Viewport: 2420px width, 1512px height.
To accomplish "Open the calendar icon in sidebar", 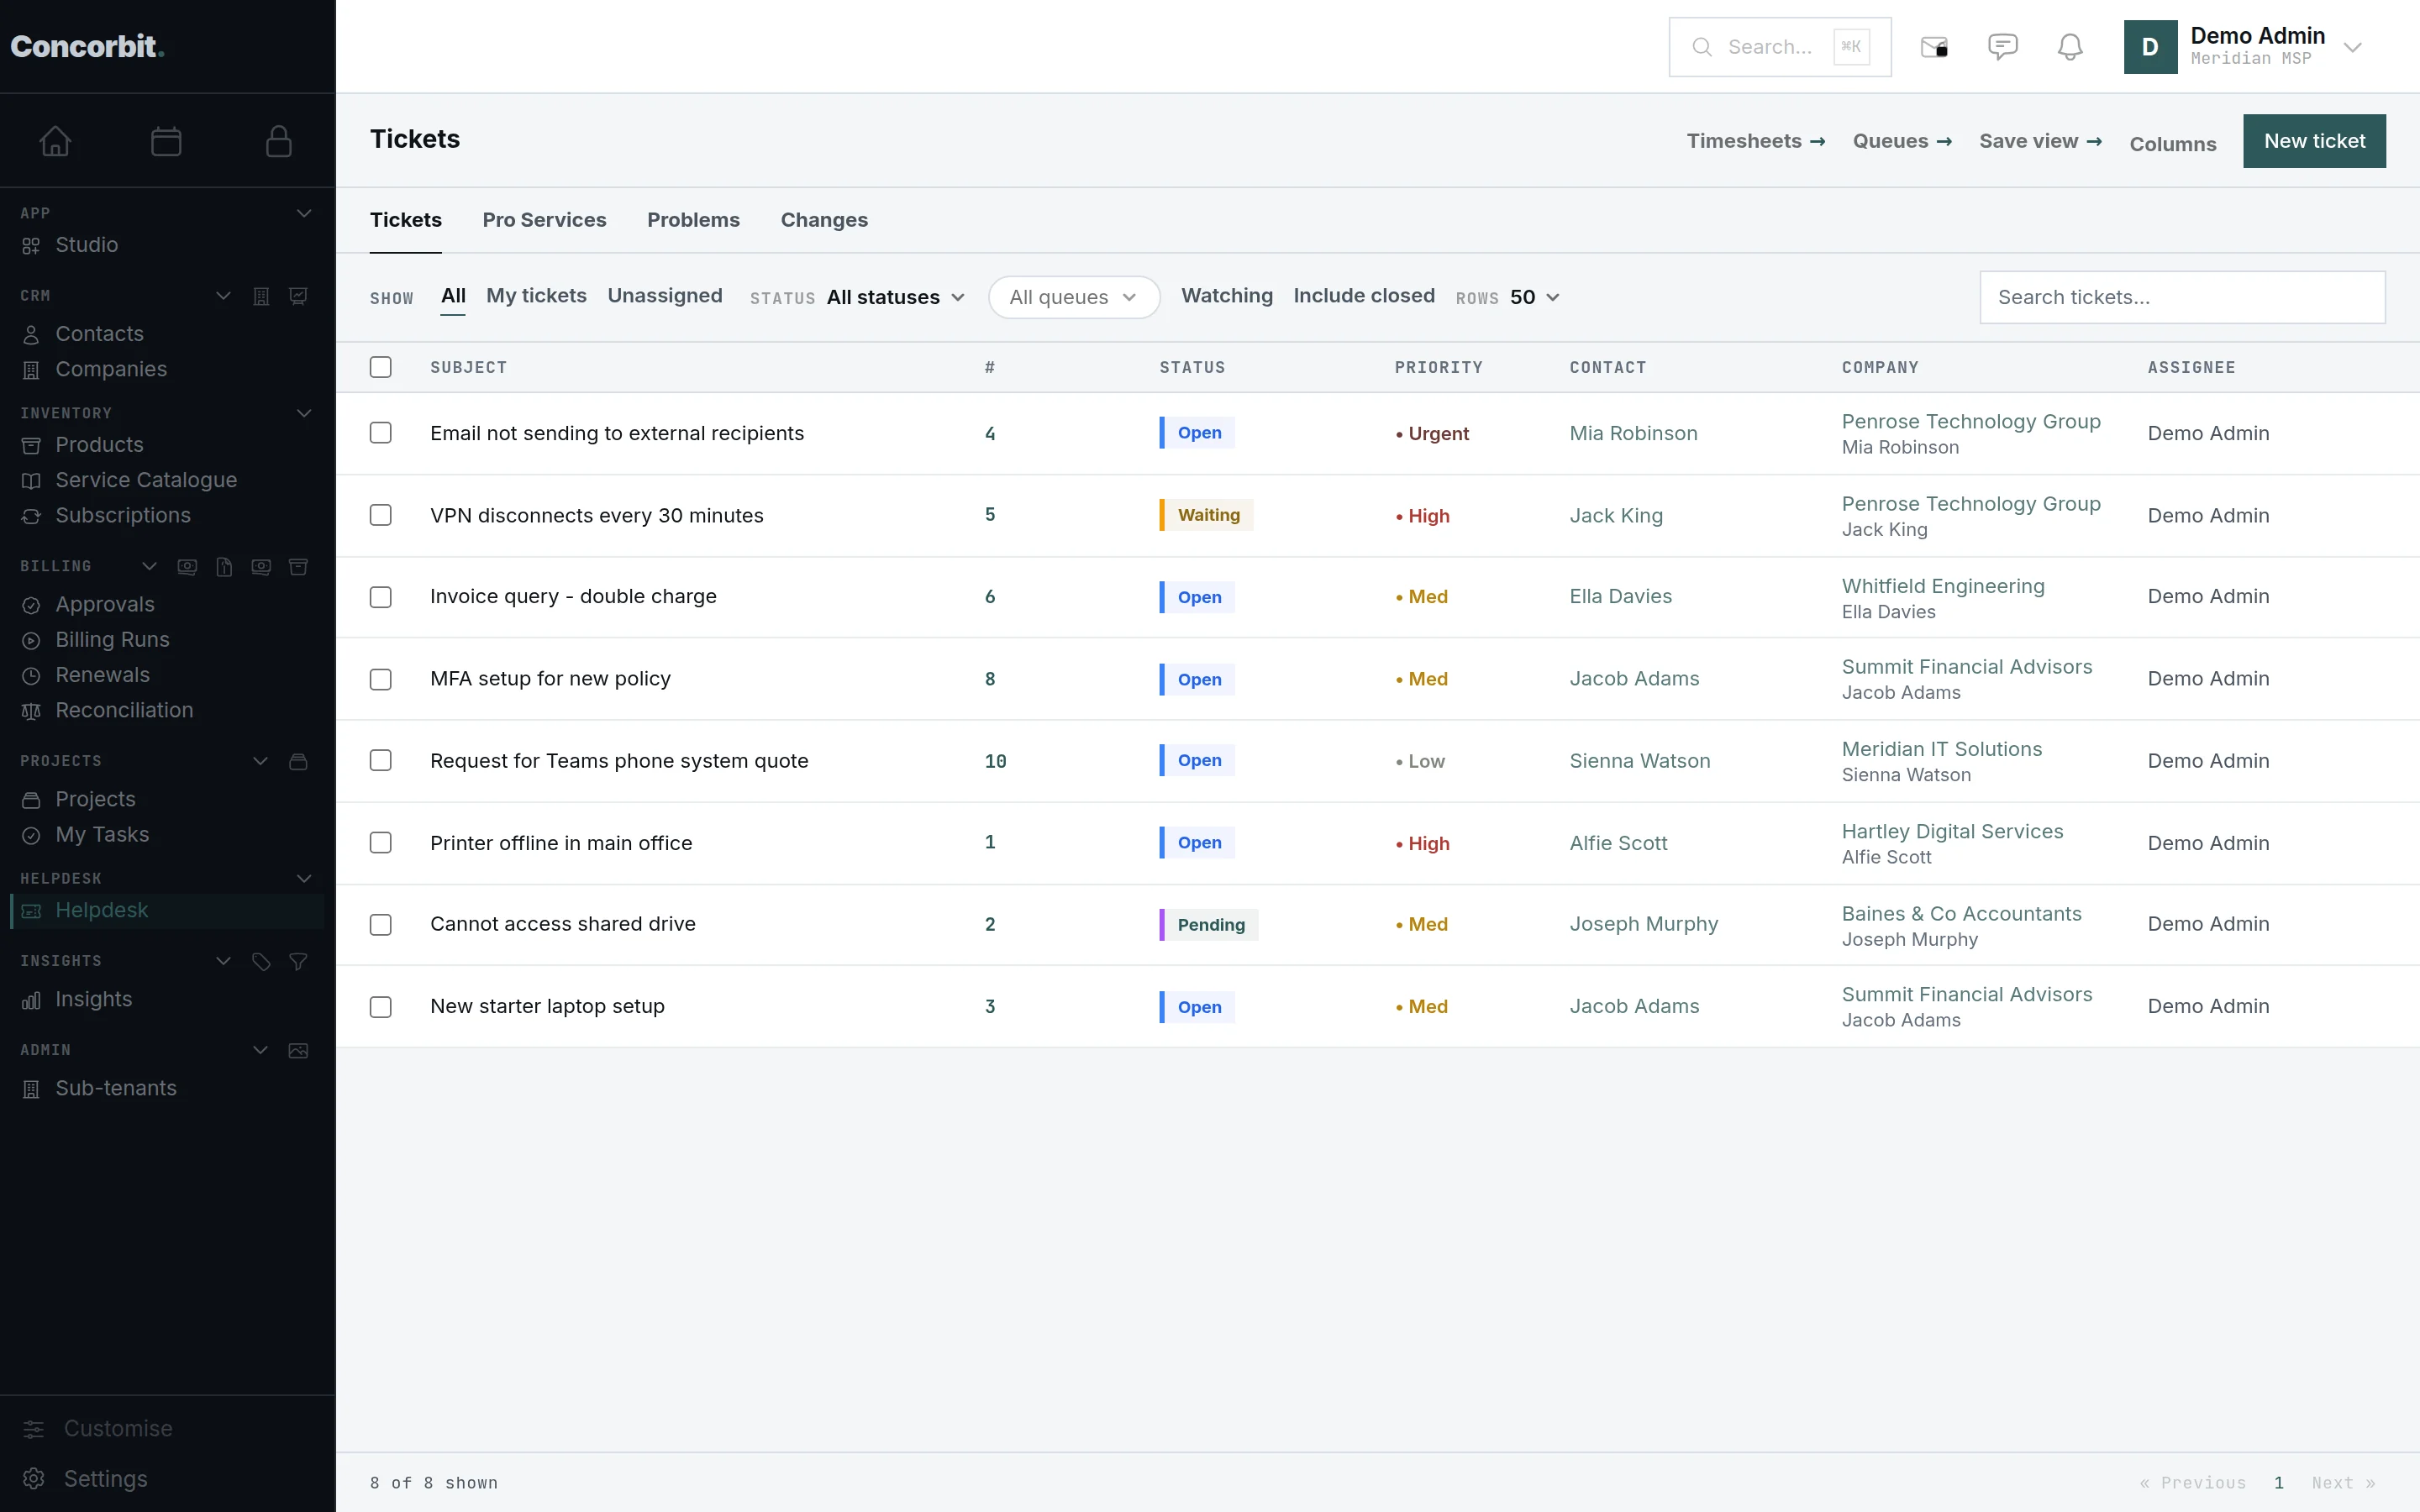I will pyautogui.click(x=166, y=141).
